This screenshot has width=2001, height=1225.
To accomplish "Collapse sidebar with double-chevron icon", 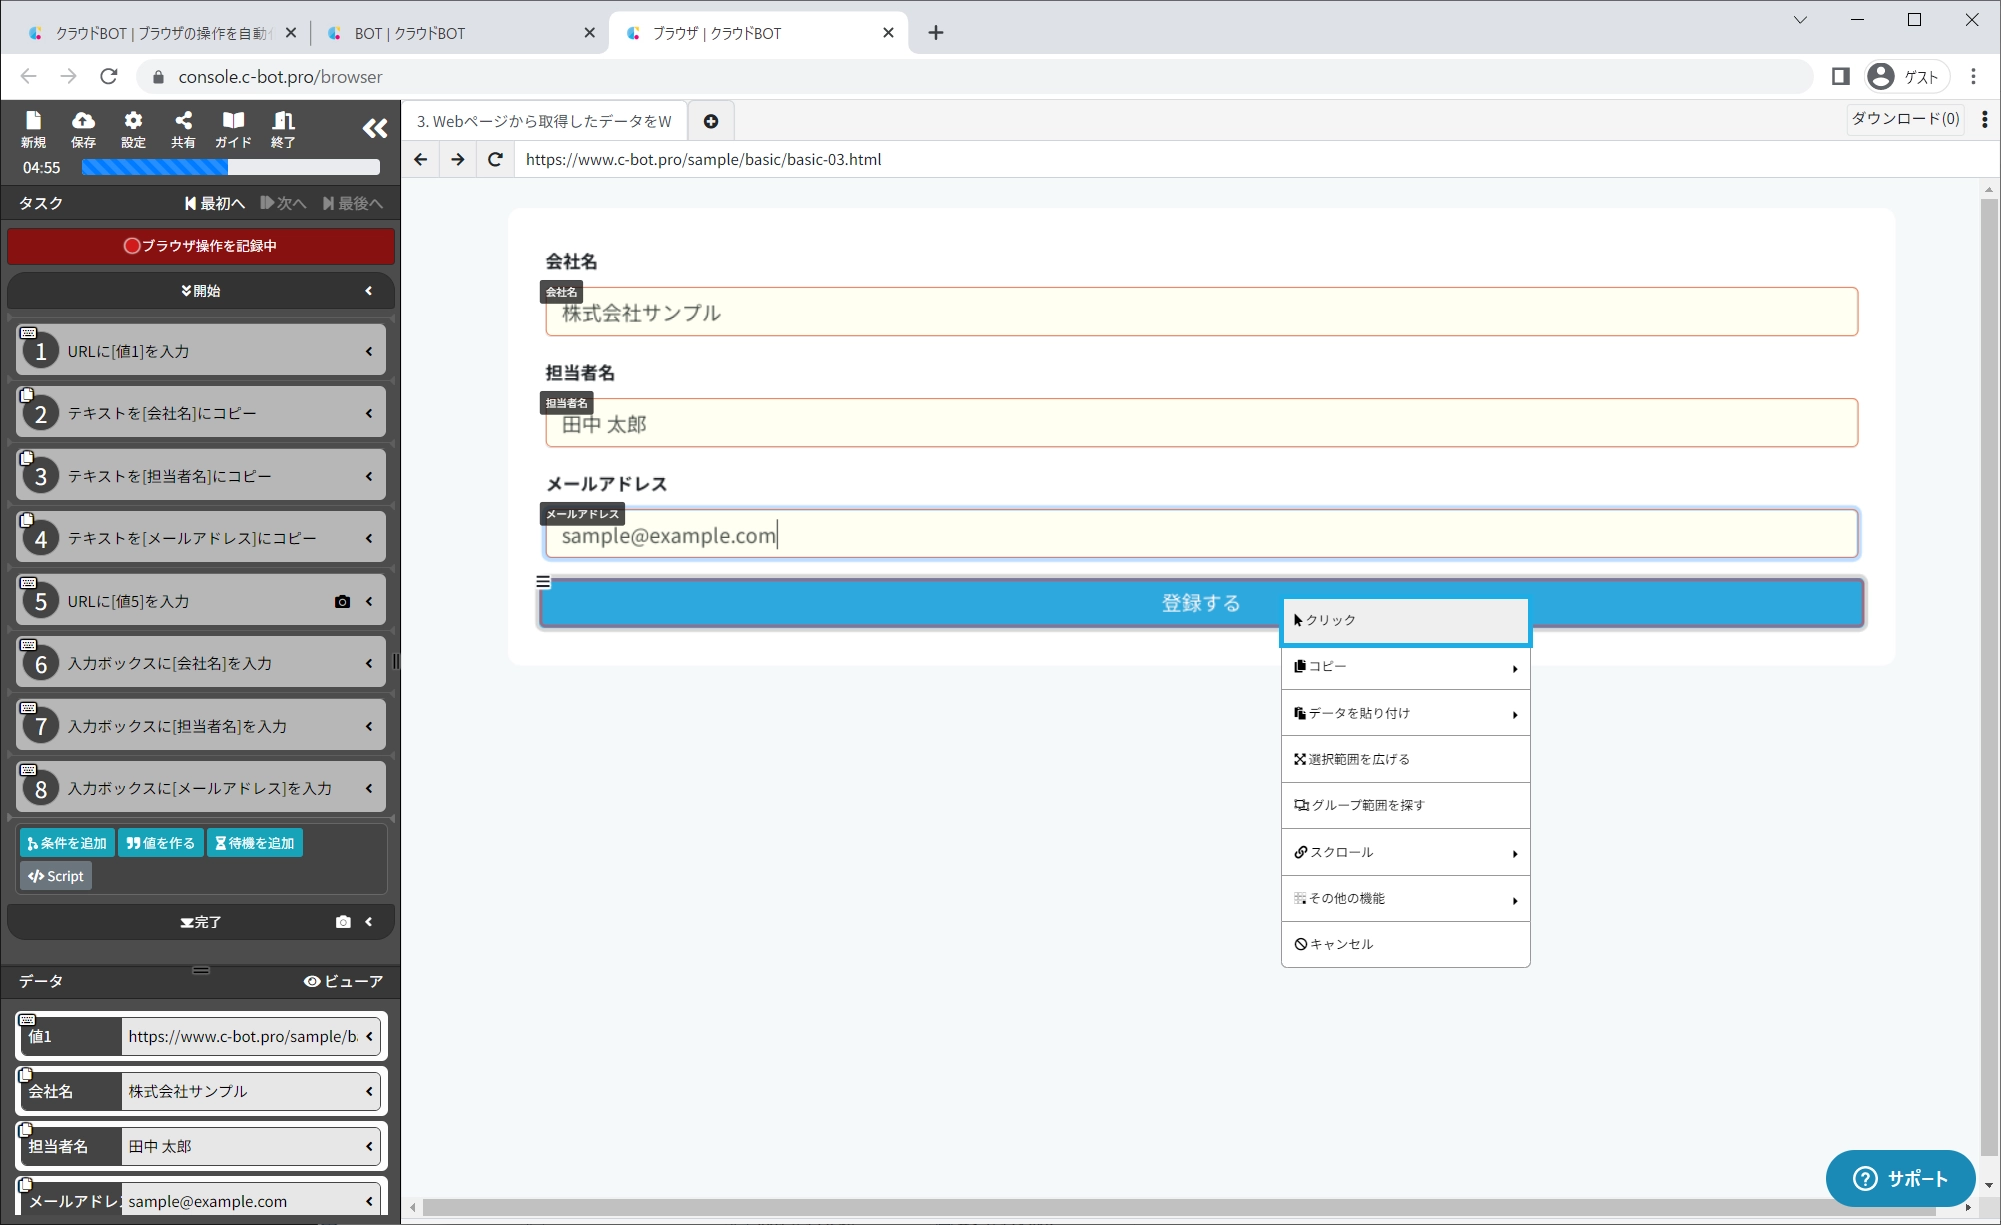I will pyautogui.click(x=374, y=128).
